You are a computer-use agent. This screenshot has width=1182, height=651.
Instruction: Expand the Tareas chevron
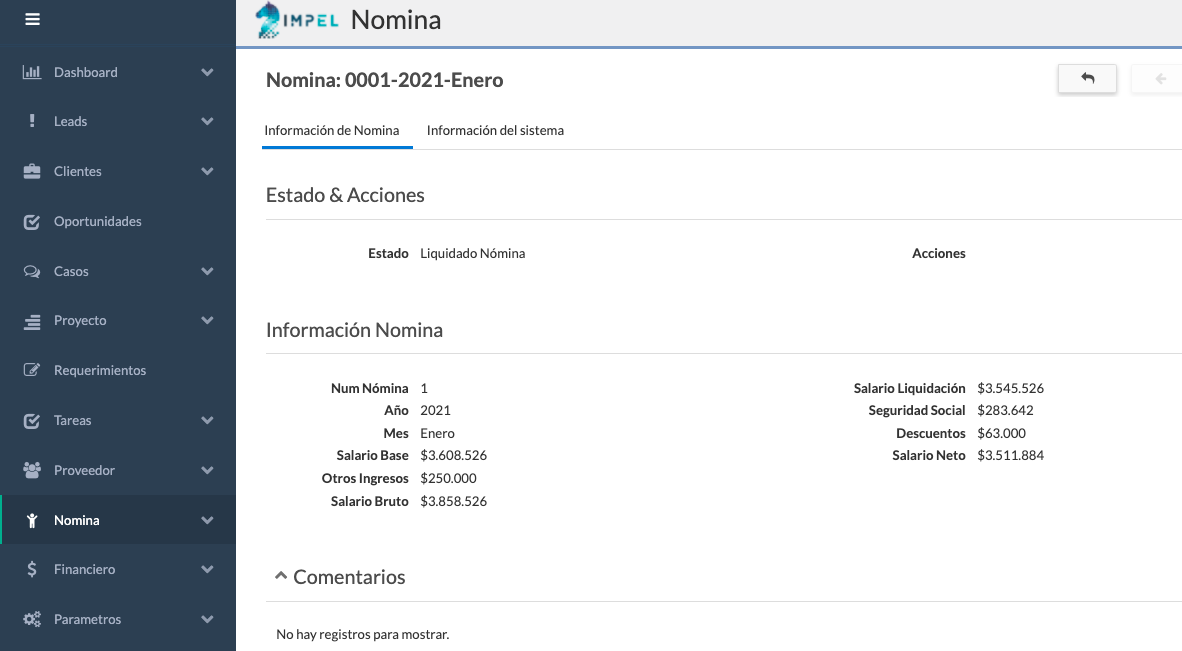click(x=207, y=420)
